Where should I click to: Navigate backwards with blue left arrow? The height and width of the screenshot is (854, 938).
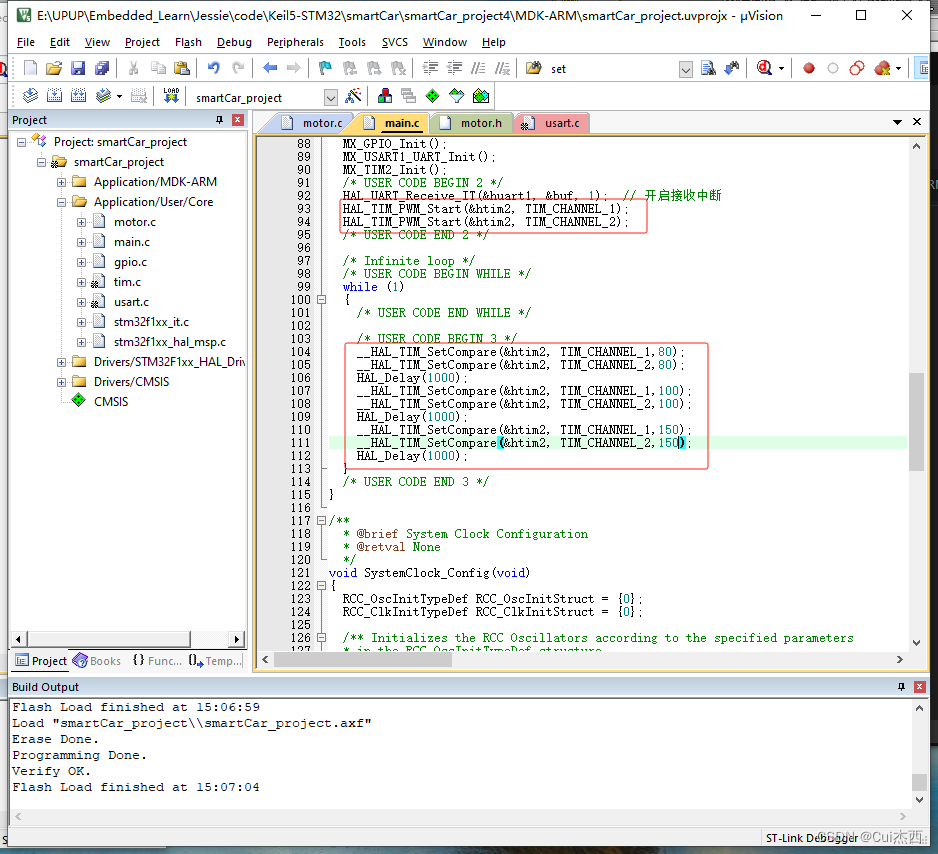[270, 68]
